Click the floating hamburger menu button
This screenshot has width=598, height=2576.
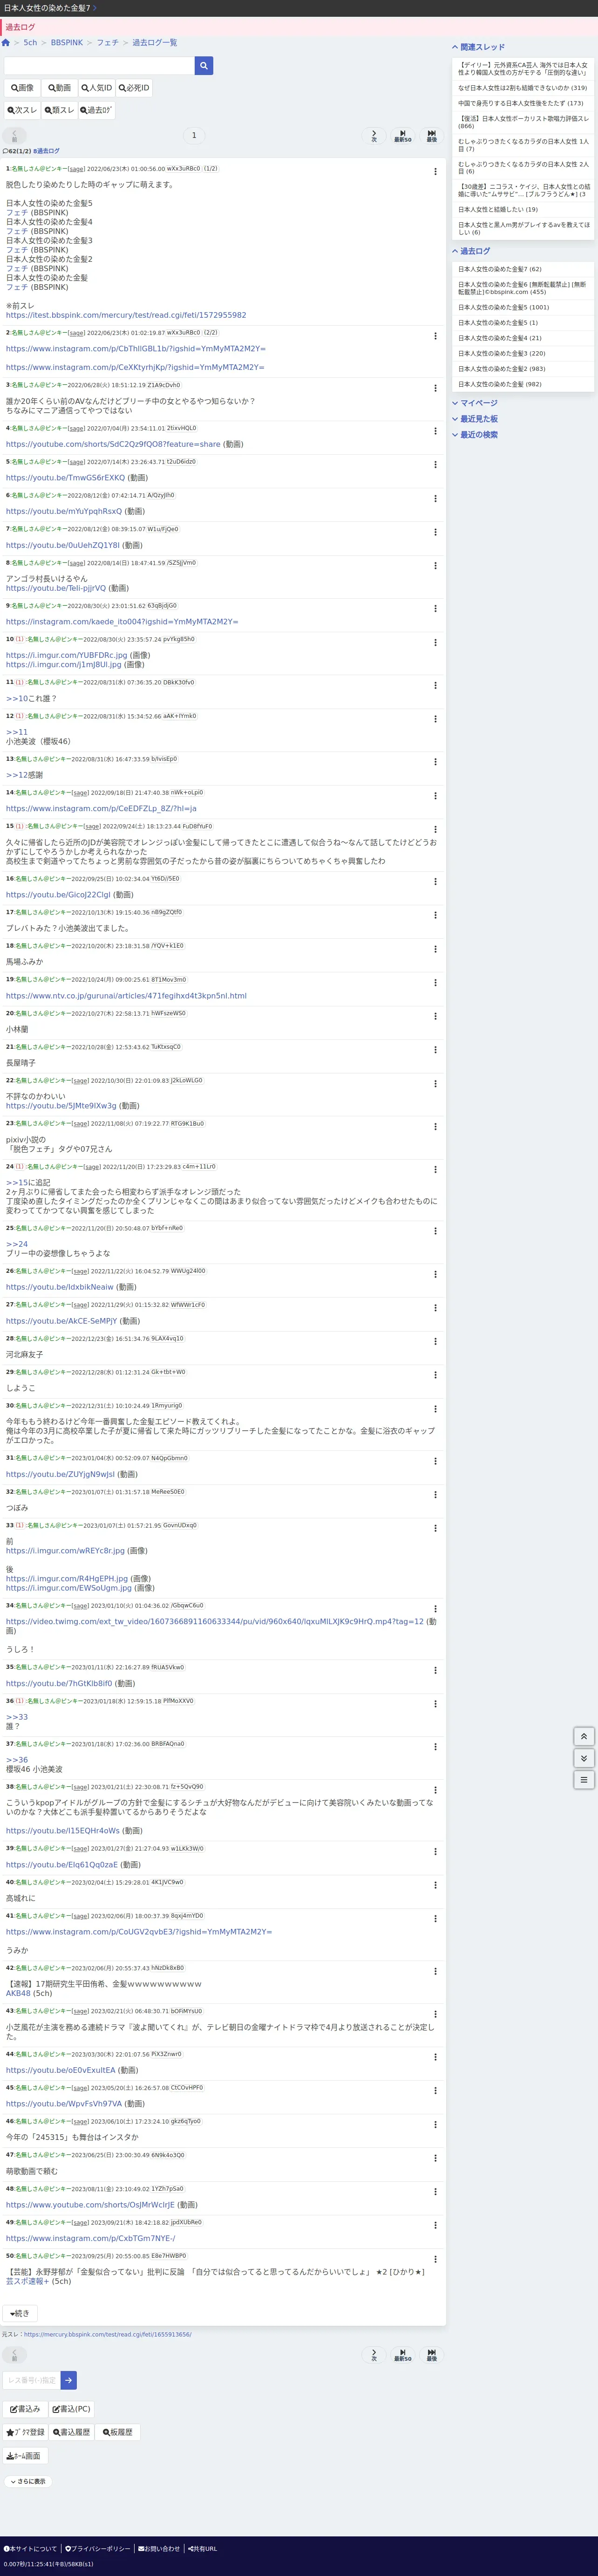(x=585, y=1780)
